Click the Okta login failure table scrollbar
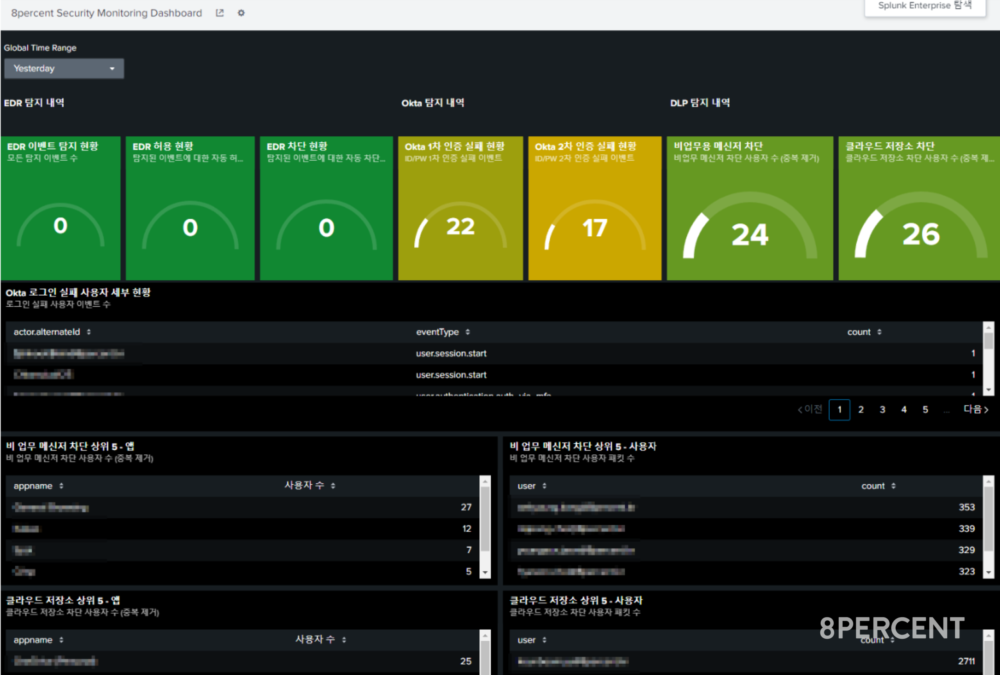The width and height of the screenshot is (1000, 675). [x=988, y=358]
